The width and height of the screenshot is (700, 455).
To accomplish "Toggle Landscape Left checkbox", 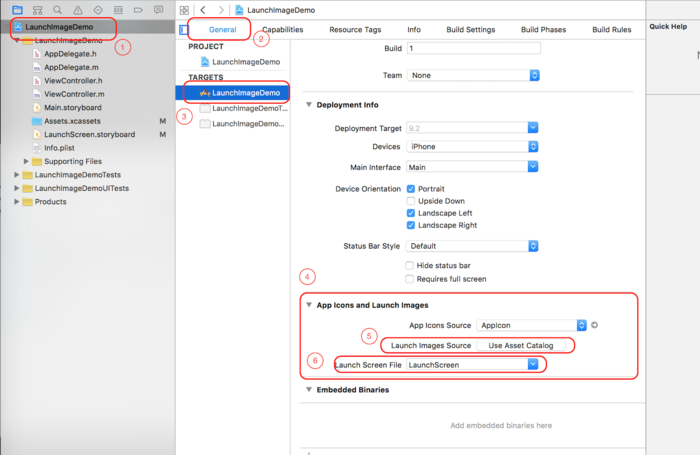I will 411,213.
